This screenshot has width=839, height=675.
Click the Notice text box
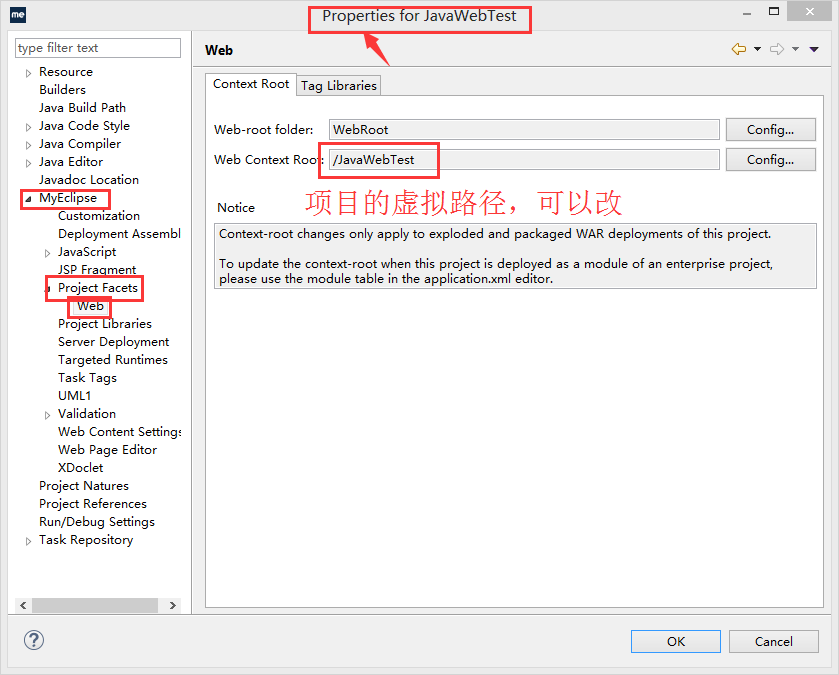[x=515, y=256]
